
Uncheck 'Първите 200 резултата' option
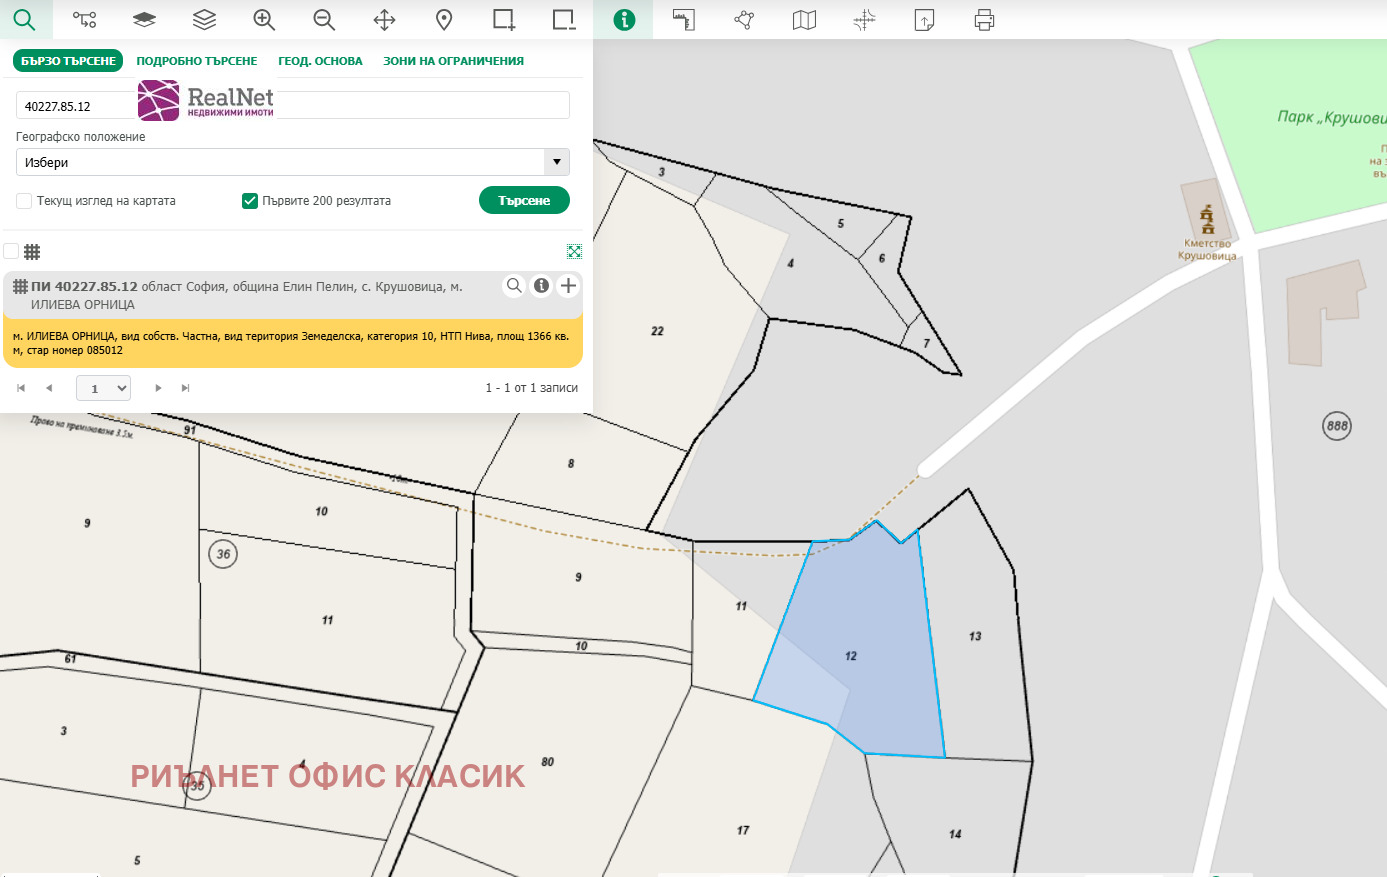point(250,201)
